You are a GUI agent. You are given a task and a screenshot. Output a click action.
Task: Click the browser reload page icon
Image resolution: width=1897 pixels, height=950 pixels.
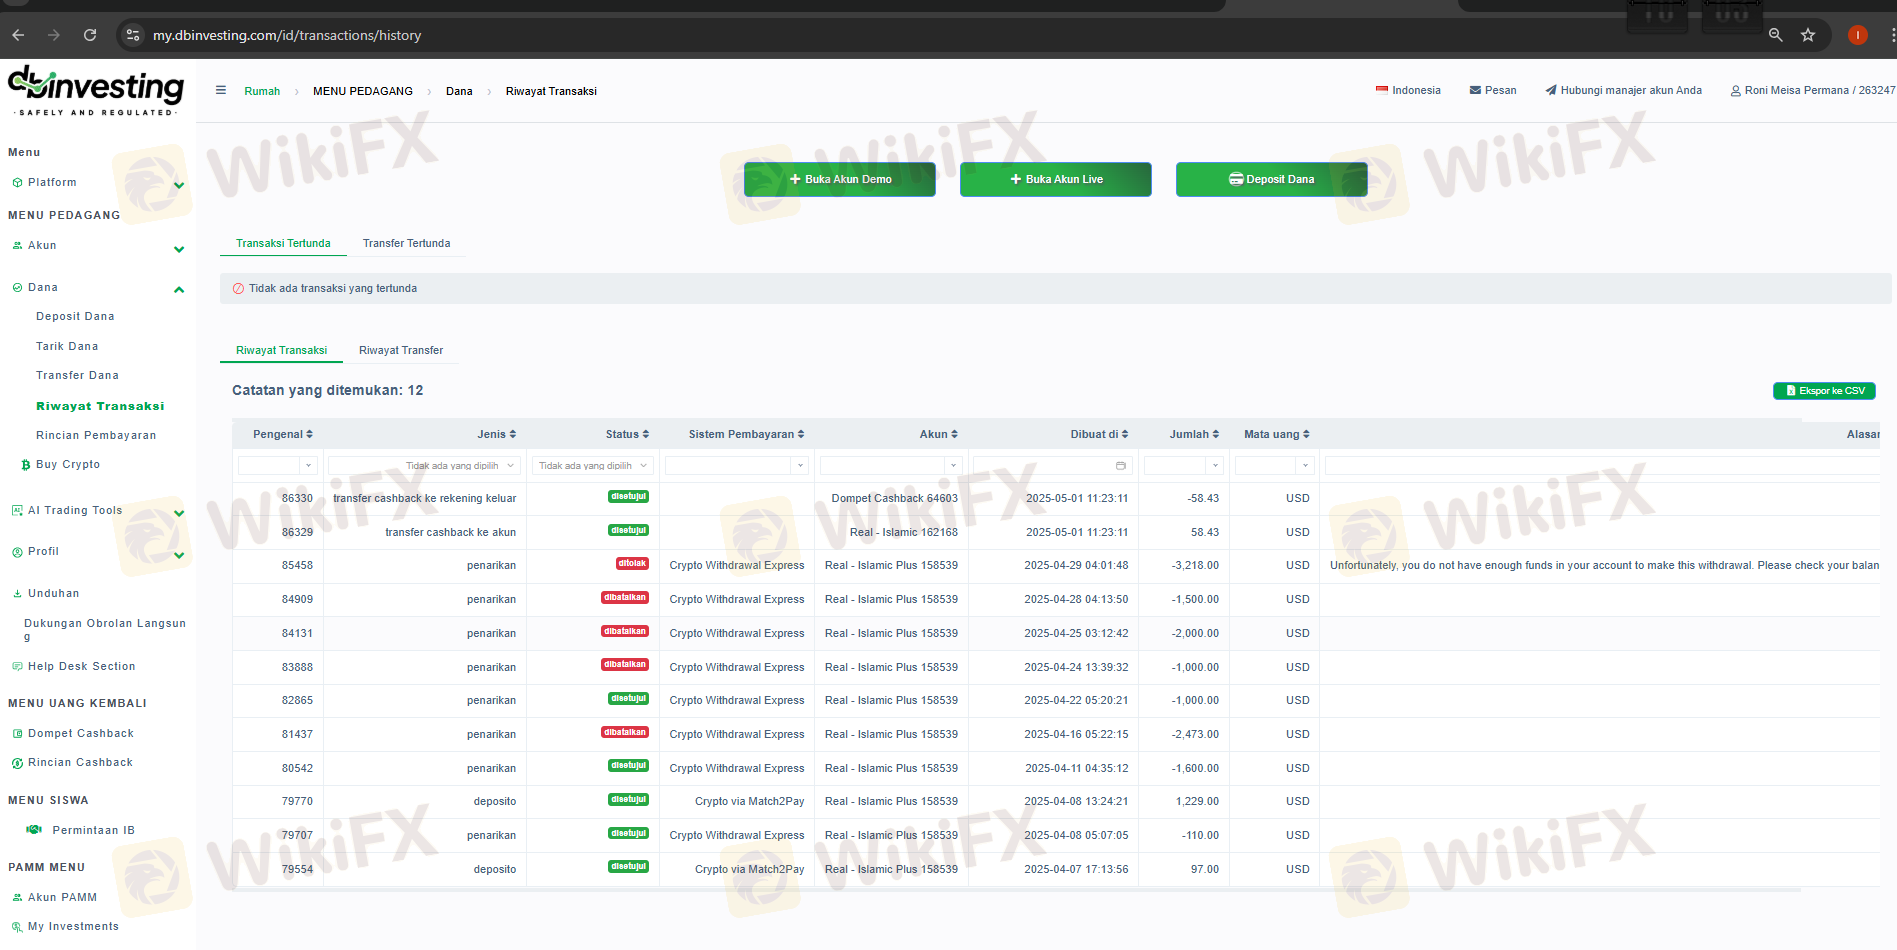[90, 35]
